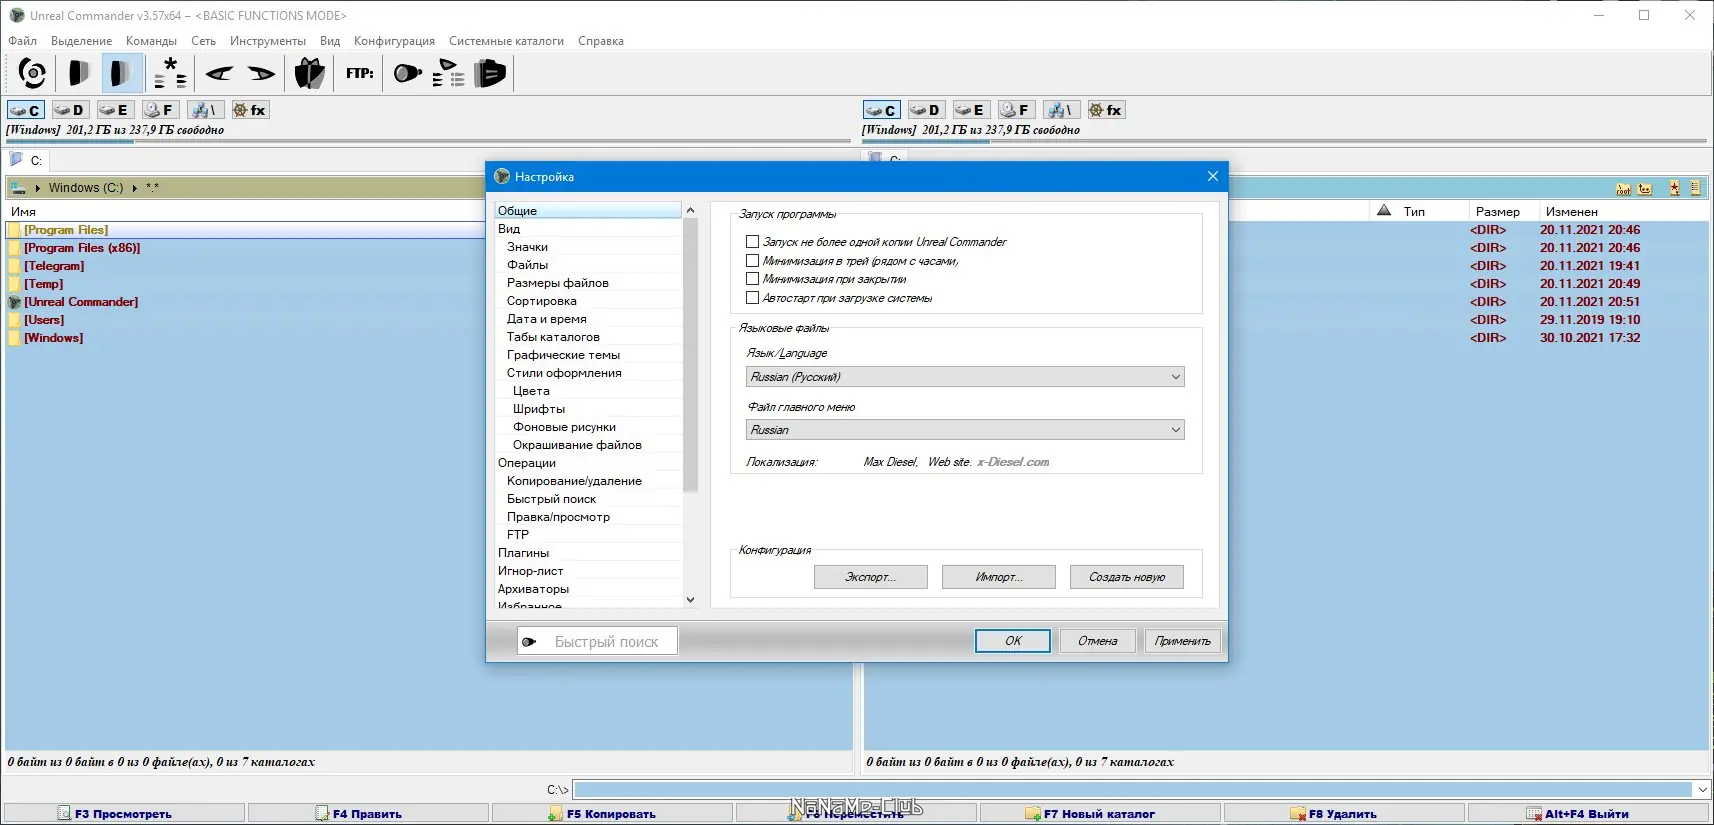Expand breadcrumb arrow after Windows (C:)
Viewport: 1714px width, 825px height.
click(x=134, y=188)
